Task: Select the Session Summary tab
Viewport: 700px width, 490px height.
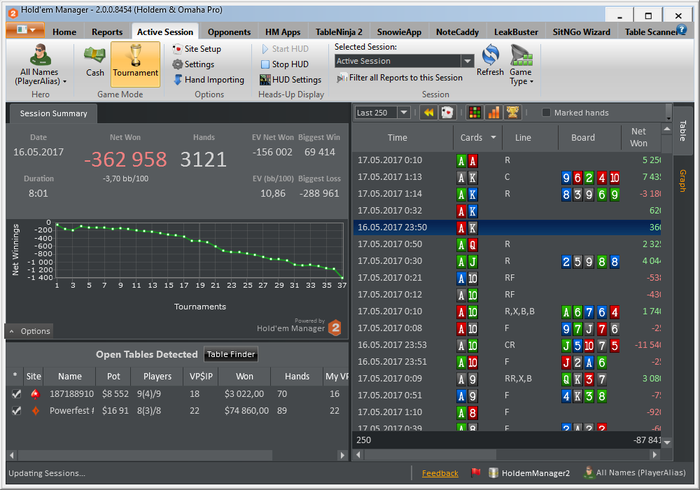Action: (x=54, y=113)
